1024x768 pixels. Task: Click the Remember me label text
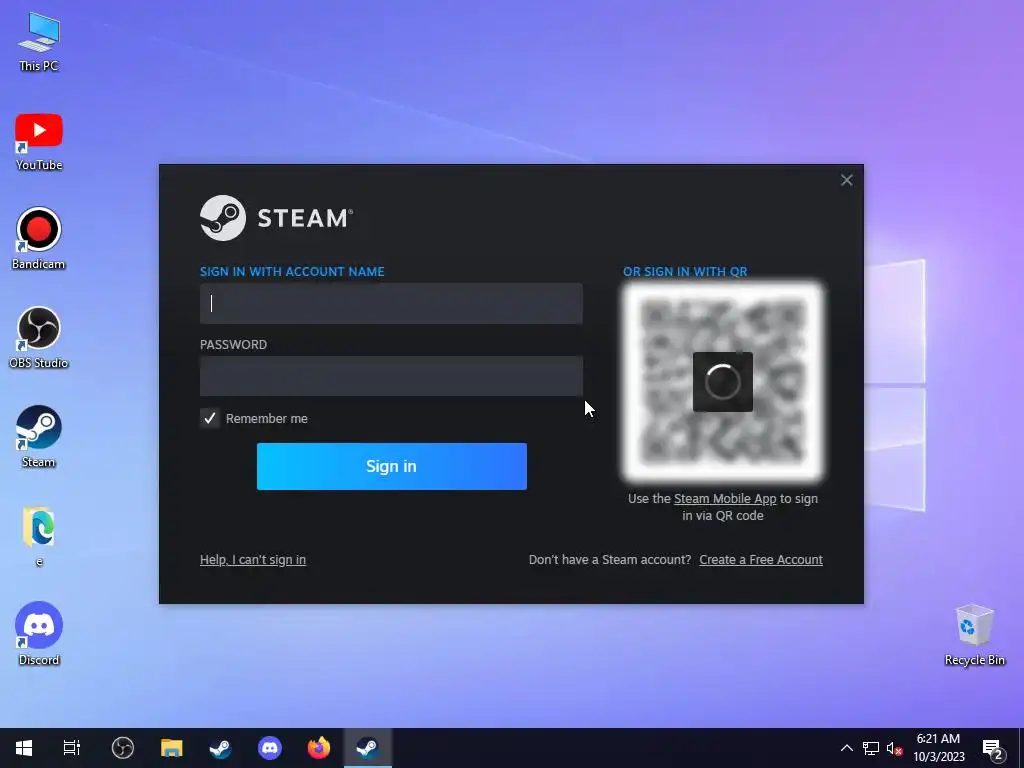266,419
